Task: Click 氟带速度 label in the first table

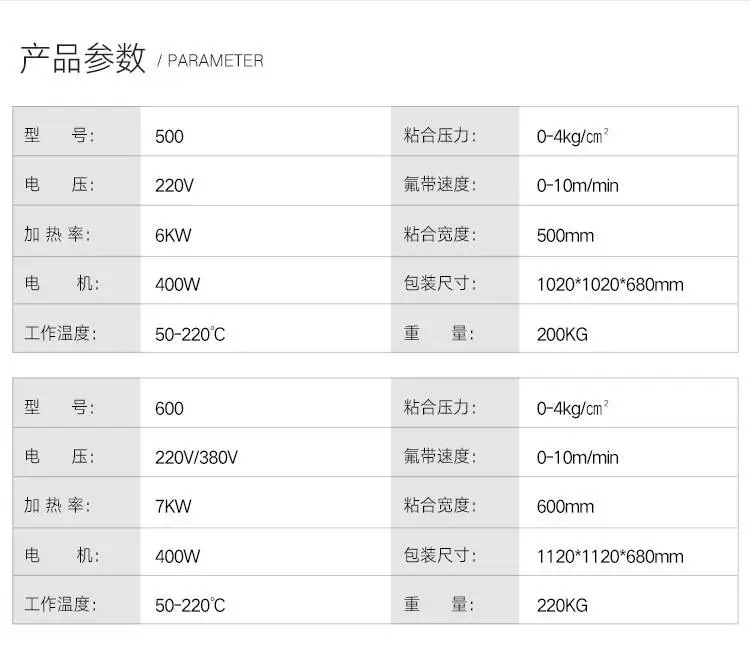Action: [x=440, y=184]
